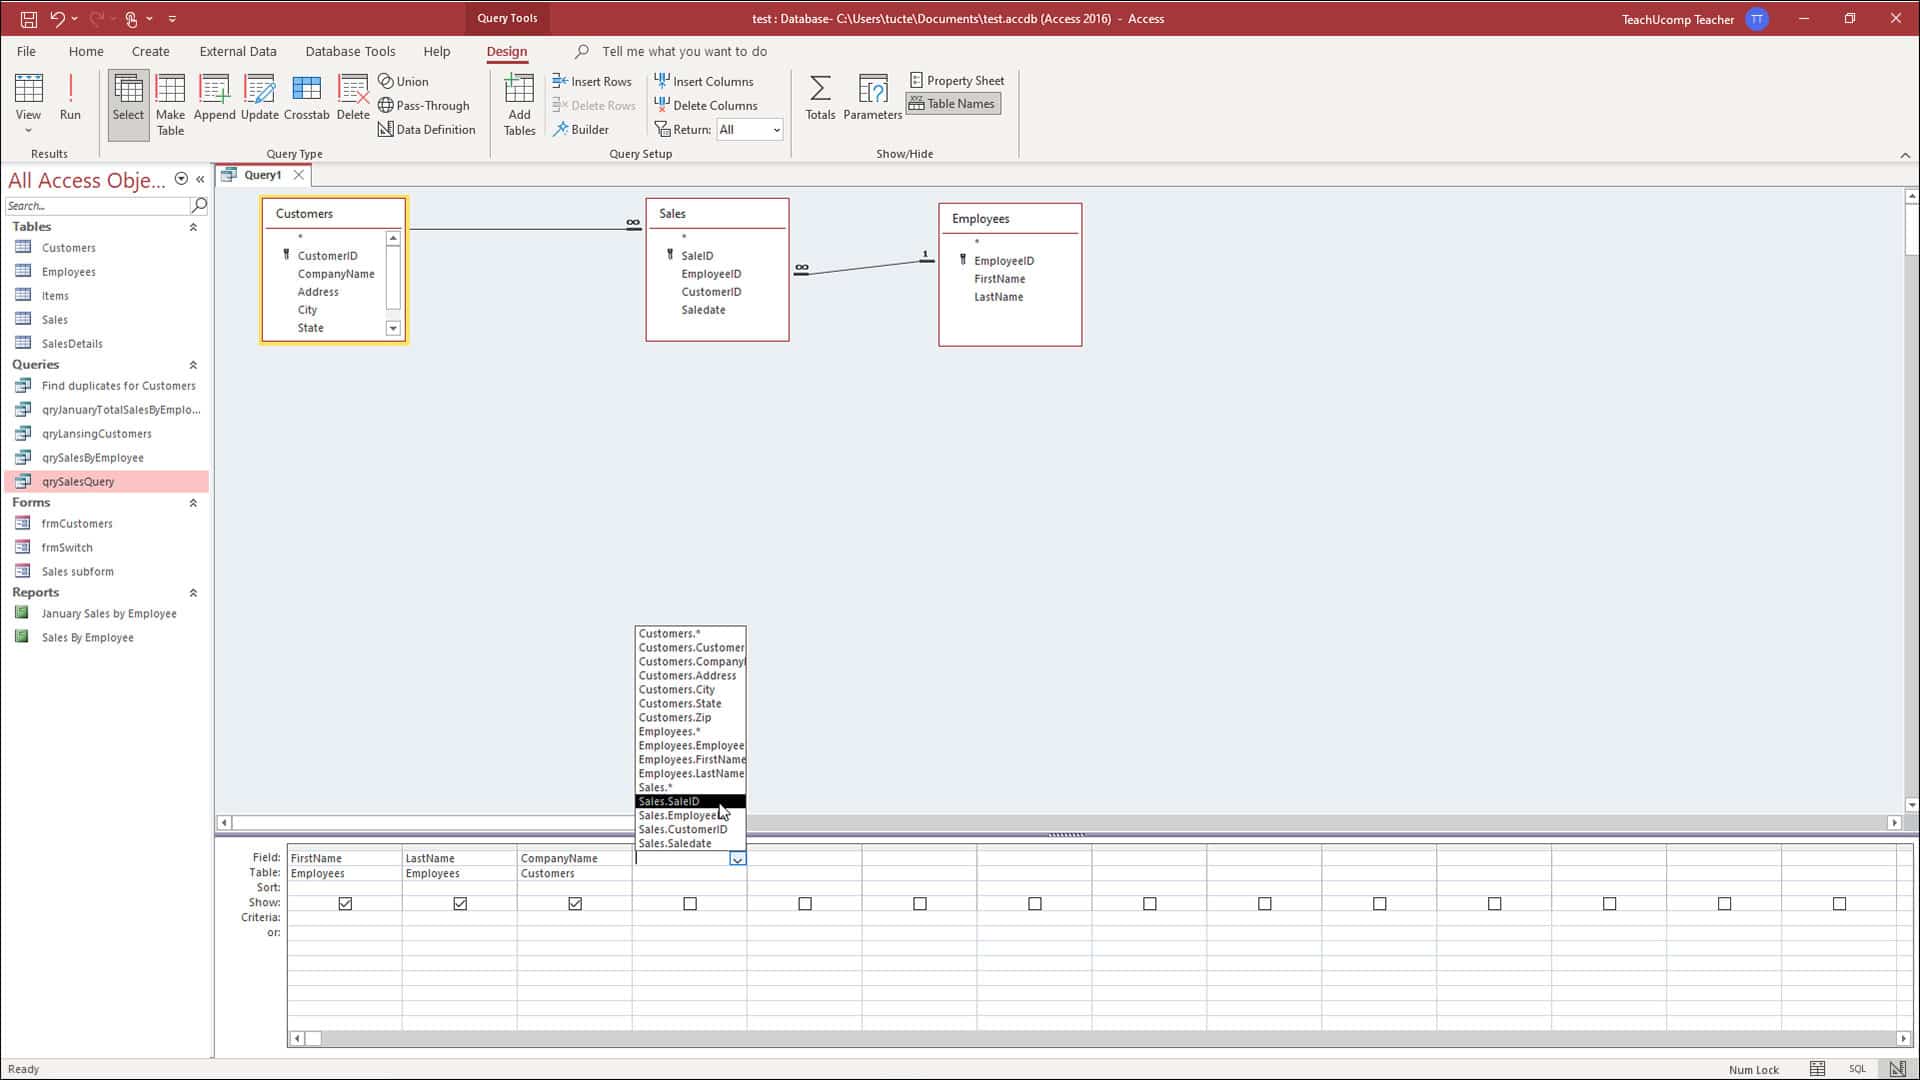The image size is (1920, 1080).
Task: Open the Add Tables pane
Action: (519, 104)
